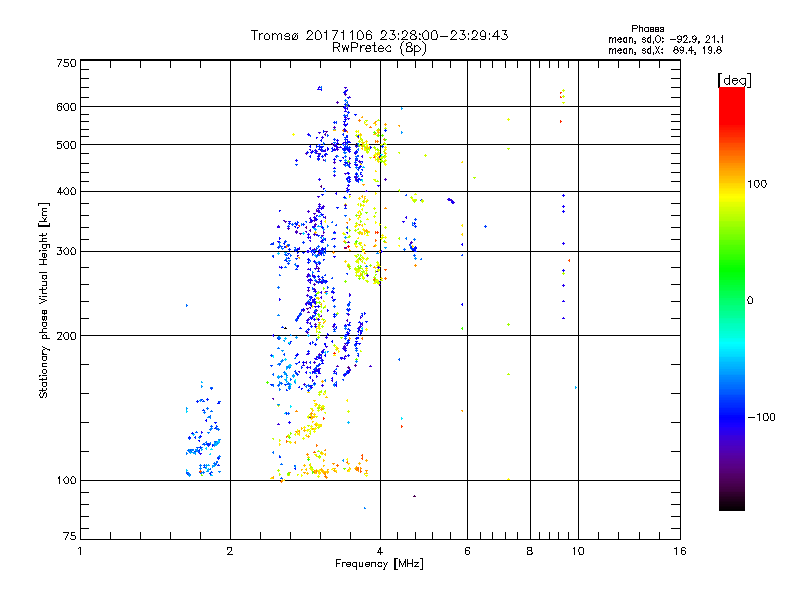Click the yellow colorbar band near 100
800x600 pixels.
732,196
